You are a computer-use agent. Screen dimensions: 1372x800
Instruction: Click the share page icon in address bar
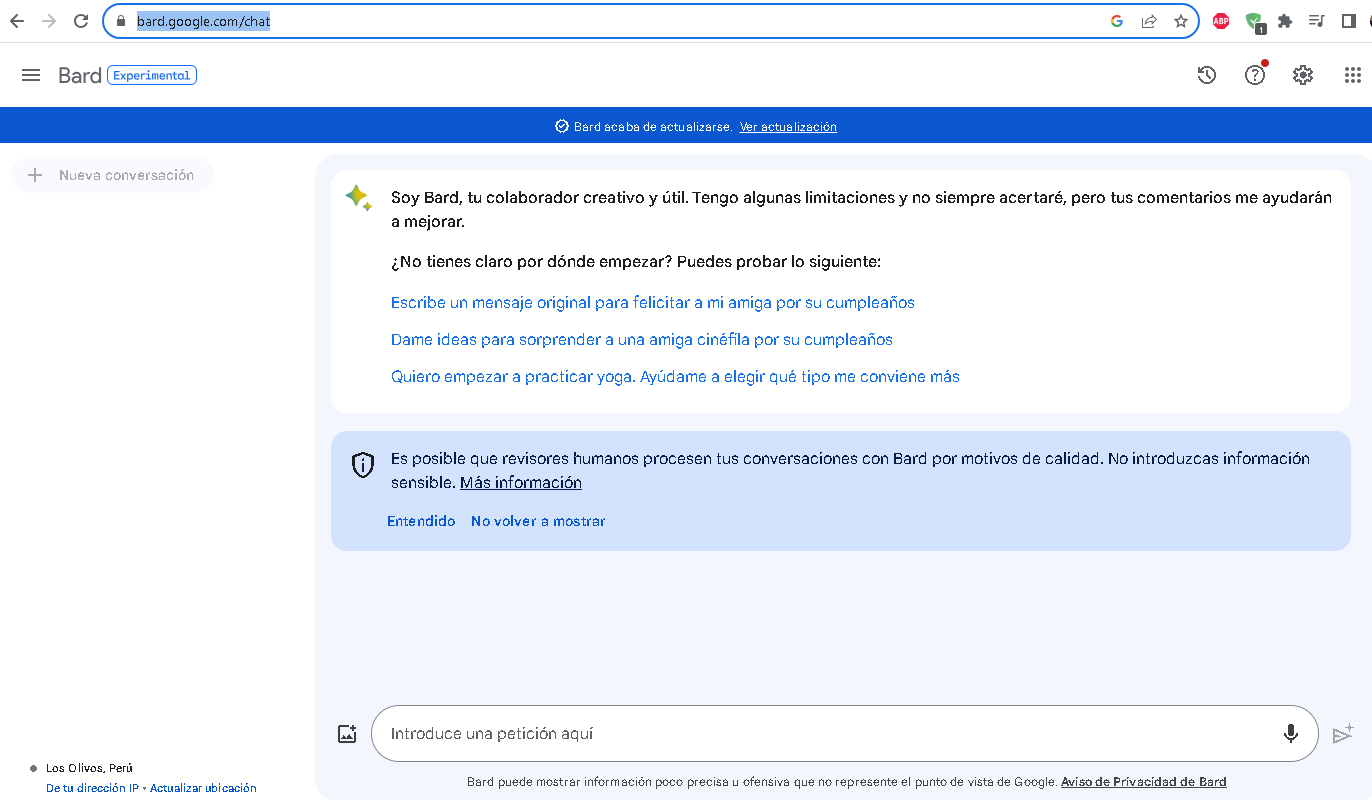(1149, 21)
